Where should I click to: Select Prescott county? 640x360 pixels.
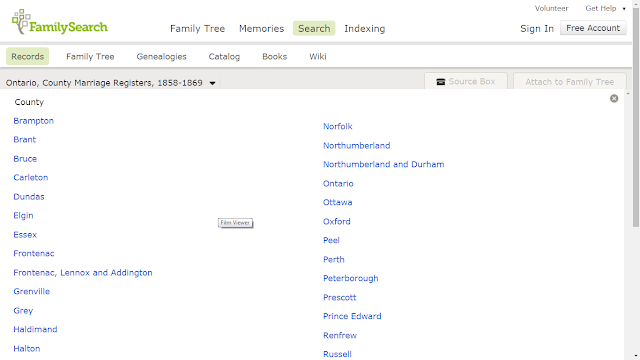[x=340, y=298]
